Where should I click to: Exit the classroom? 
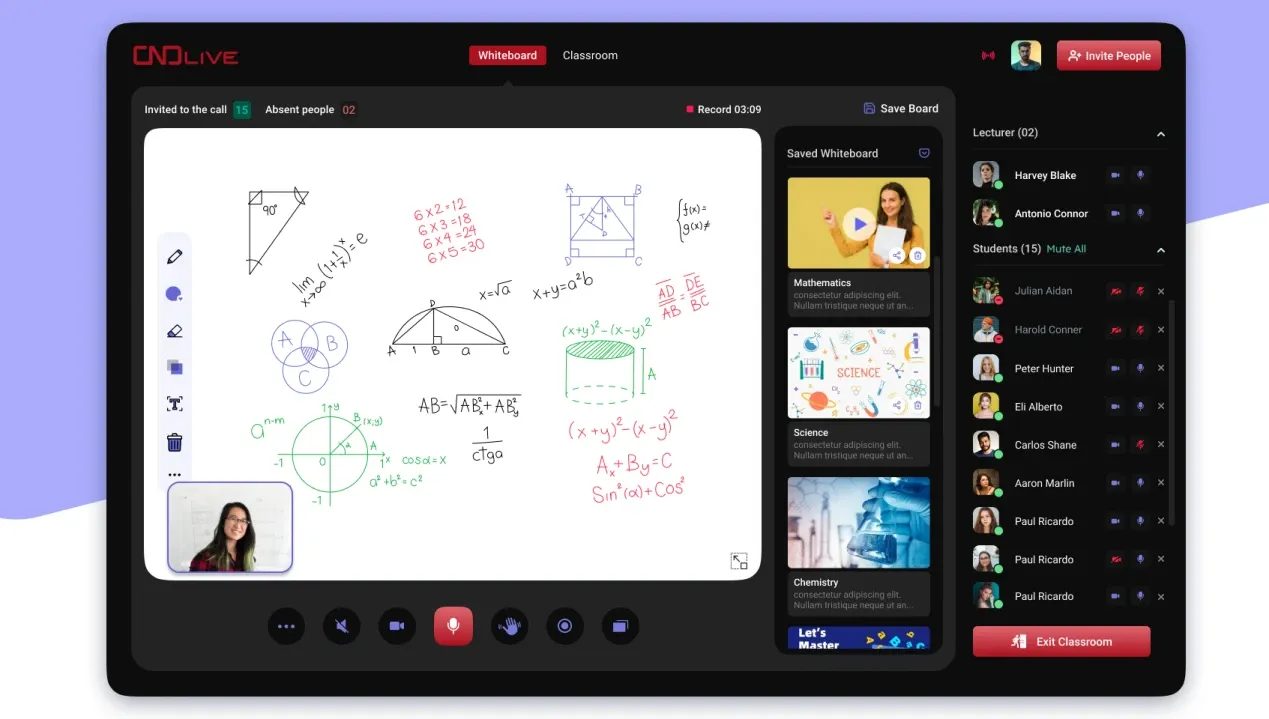coord(1061,641)
